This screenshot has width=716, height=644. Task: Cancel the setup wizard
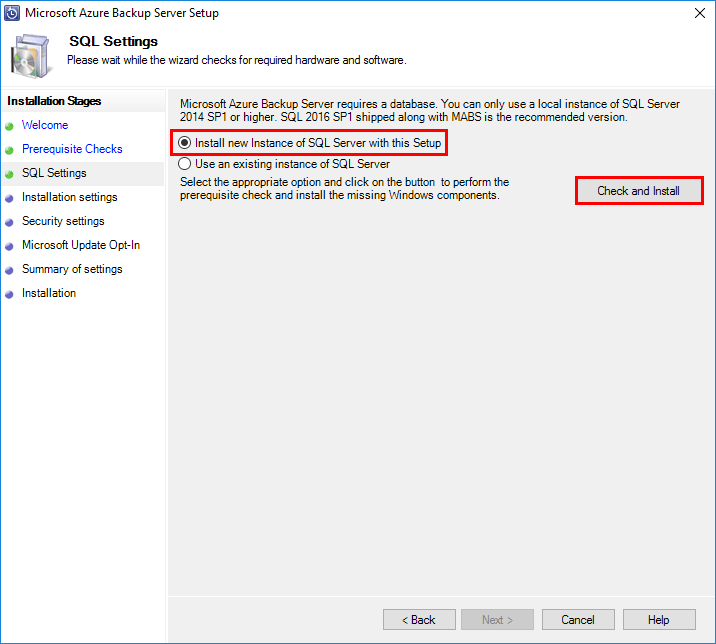578,619
